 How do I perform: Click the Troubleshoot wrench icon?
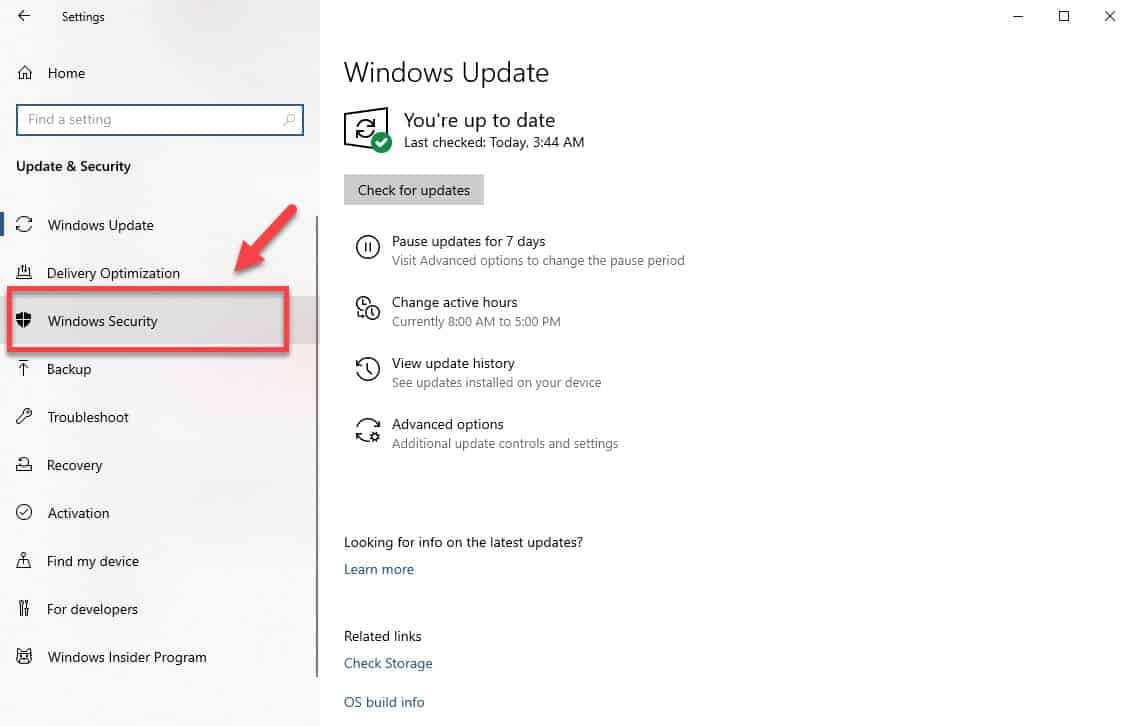pyautogui.click(x=24, y=416)
